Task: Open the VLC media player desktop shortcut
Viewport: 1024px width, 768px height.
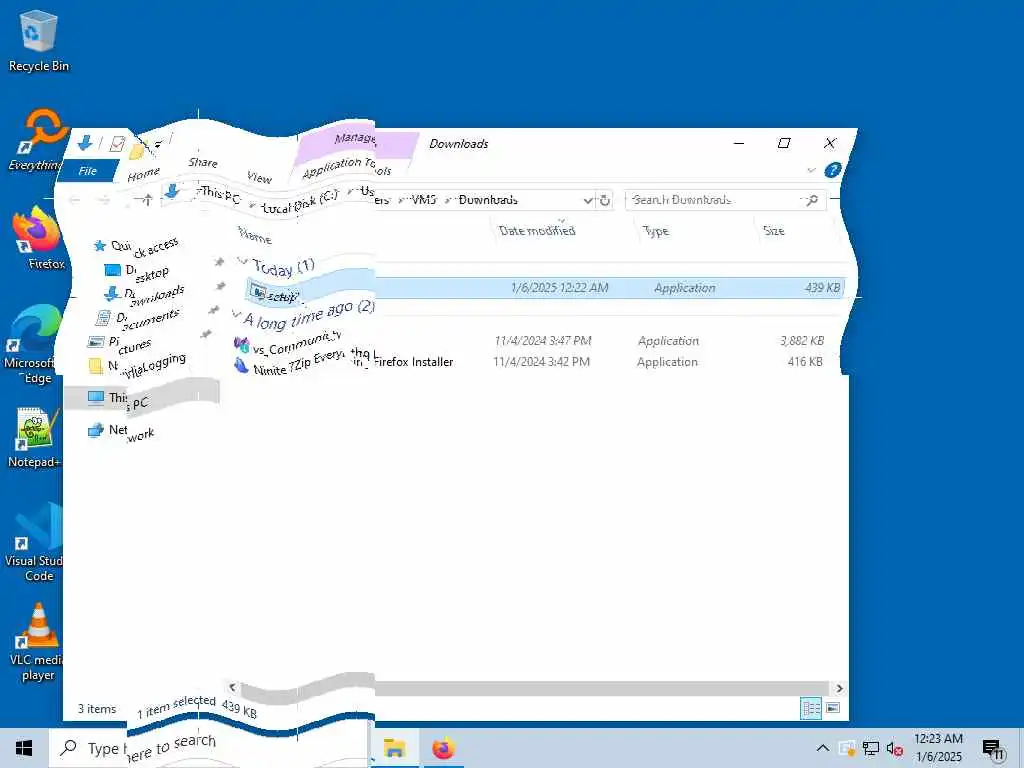Action: [x=37, y=642]
